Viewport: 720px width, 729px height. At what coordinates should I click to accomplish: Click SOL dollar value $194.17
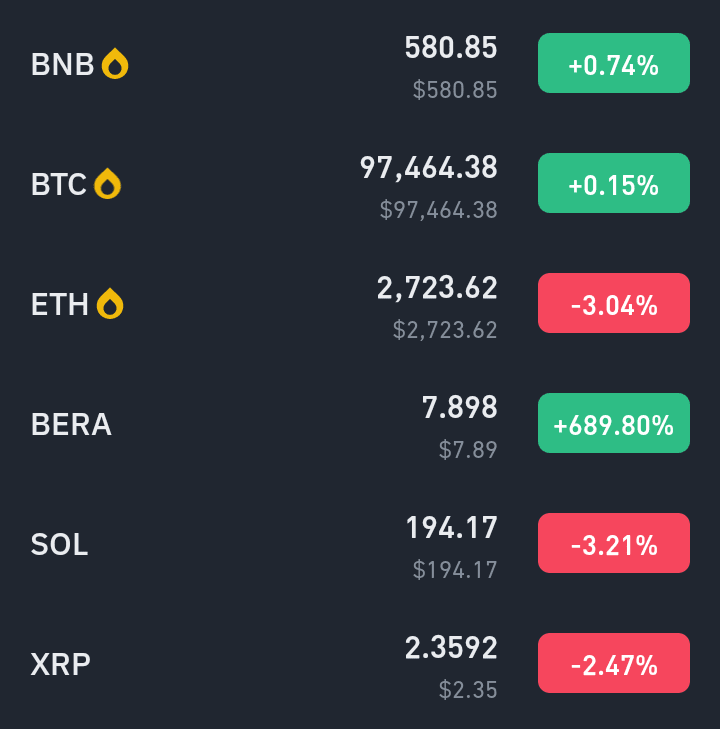pos(455,570)
